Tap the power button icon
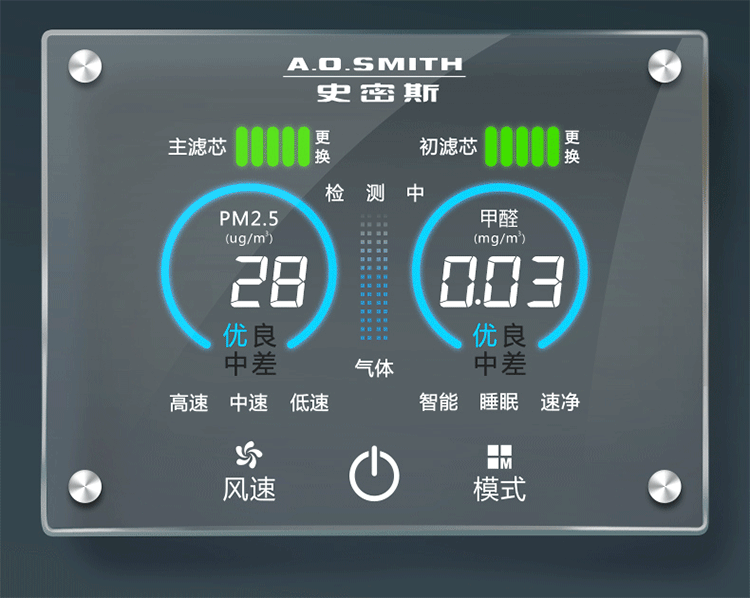750x598 pixels. click(374, 473)
